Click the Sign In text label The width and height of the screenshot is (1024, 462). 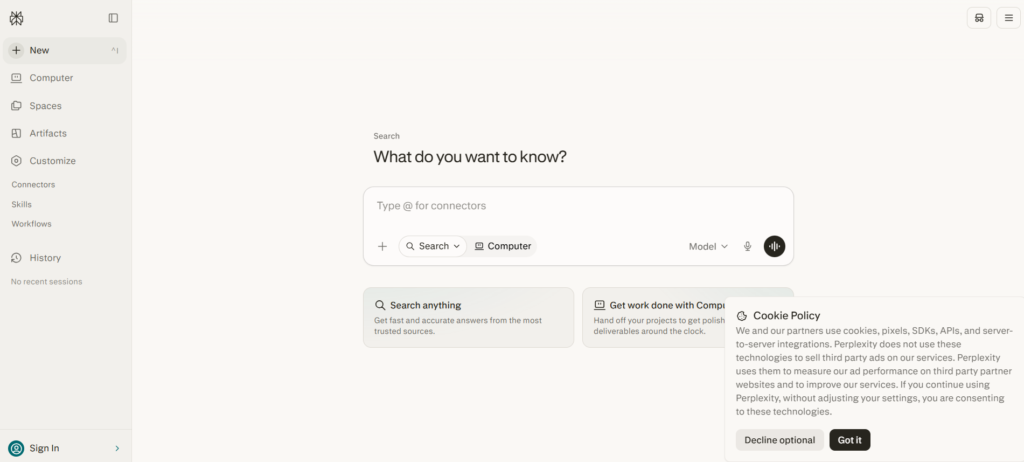click(44, 448)
